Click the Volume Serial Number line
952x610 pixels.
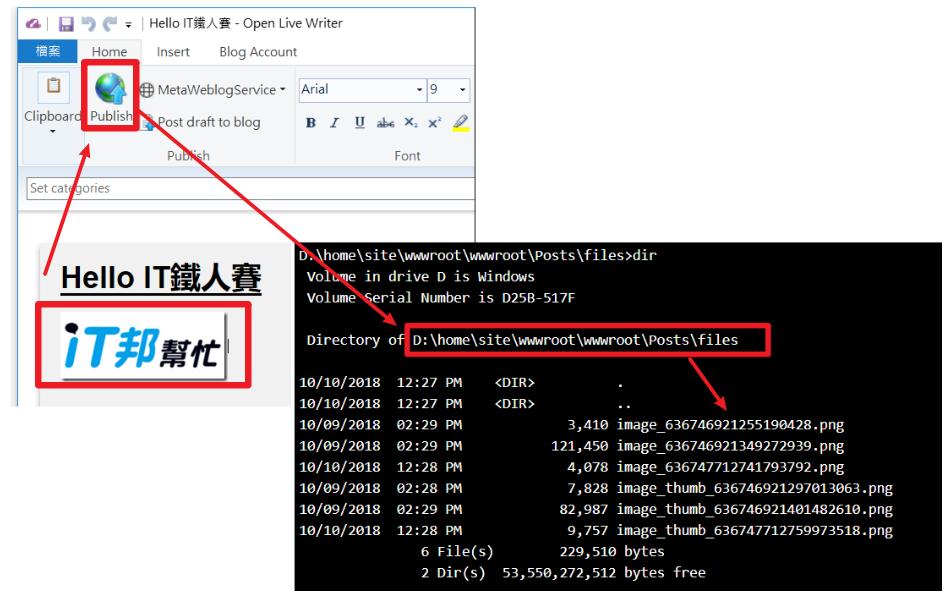pyautogui.click(x=441, y=298)
